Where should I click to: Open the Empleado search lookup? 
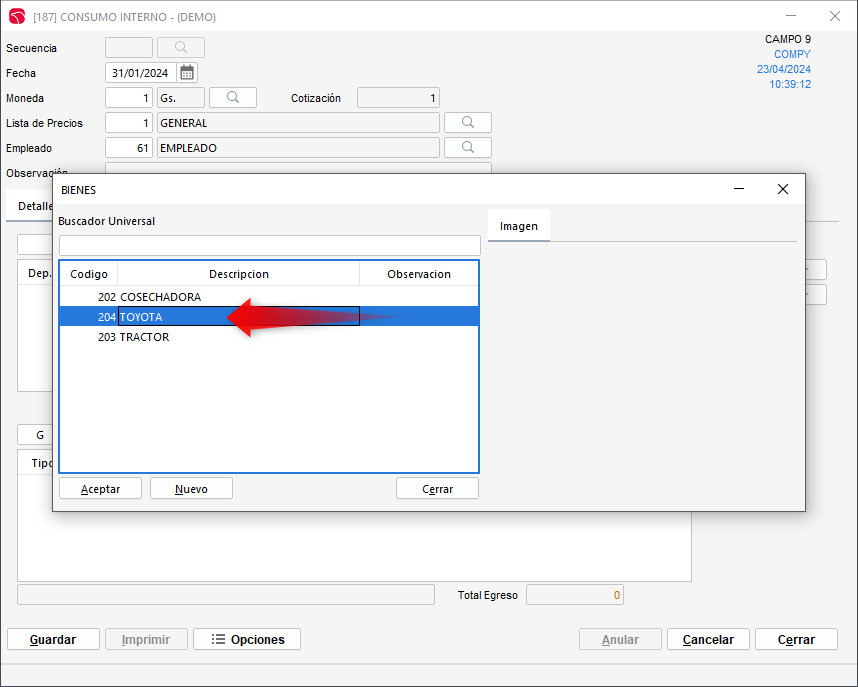coord(468,148)
